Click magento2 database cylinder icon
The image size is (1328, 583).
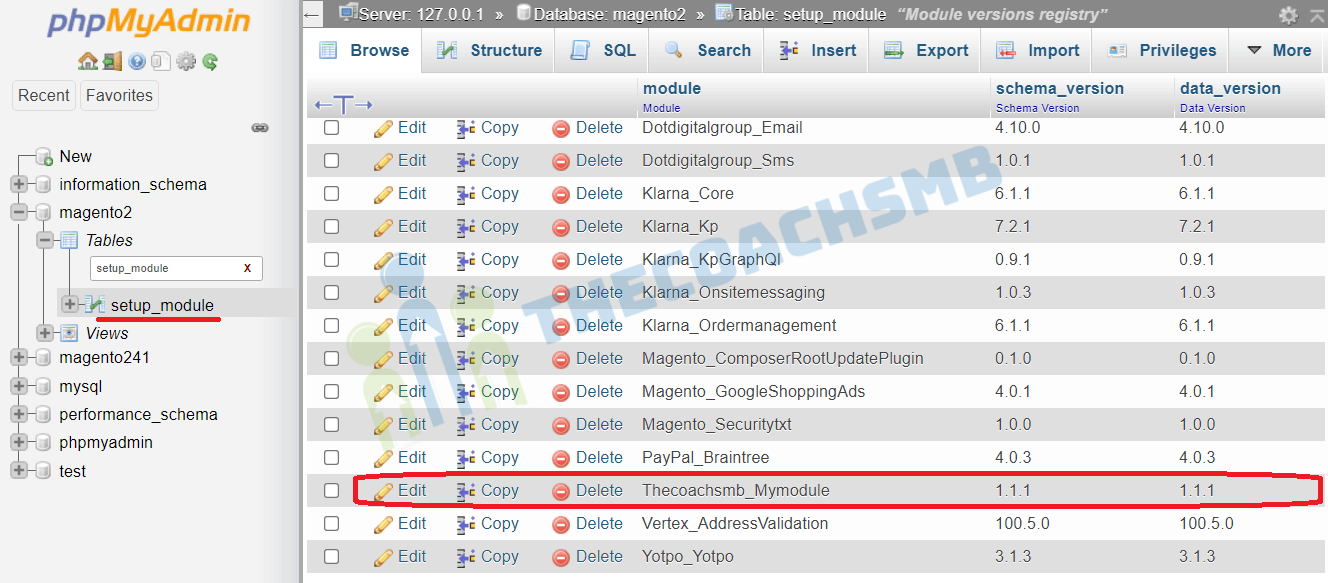point(43,213)
